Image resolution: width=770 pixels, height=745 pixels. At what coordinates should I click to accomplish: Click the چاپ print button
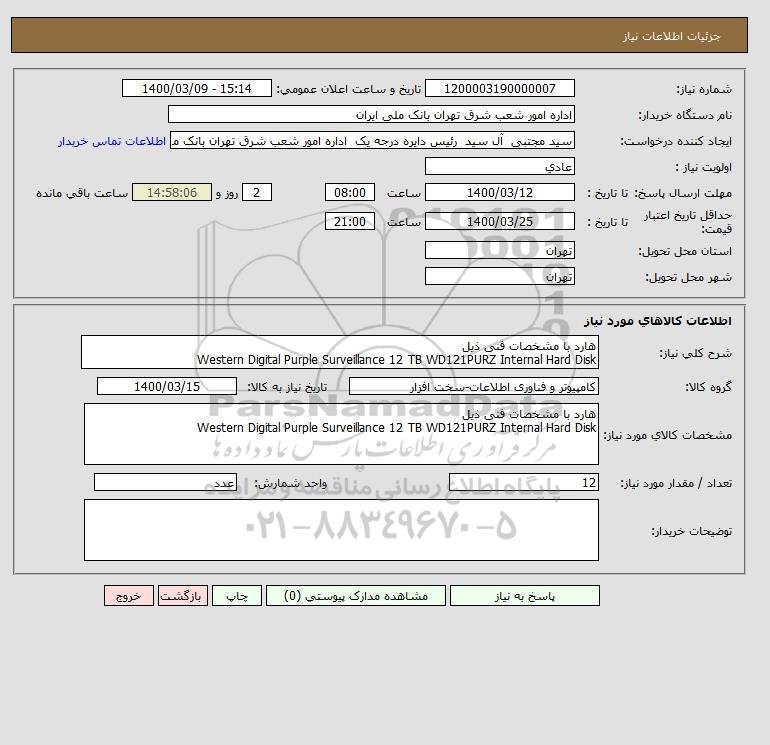(237, 596)
